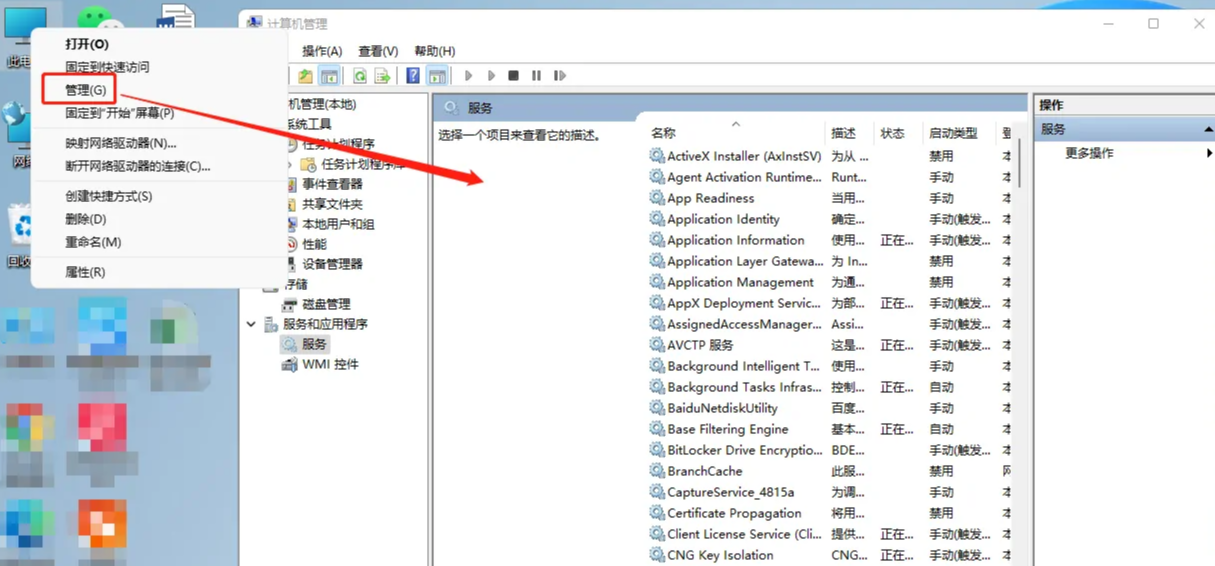The width and height of the screenshot is (1215, 566).
Task: Click gear icon beside BaiduNetdiskUtility
Action: [657, 408]
